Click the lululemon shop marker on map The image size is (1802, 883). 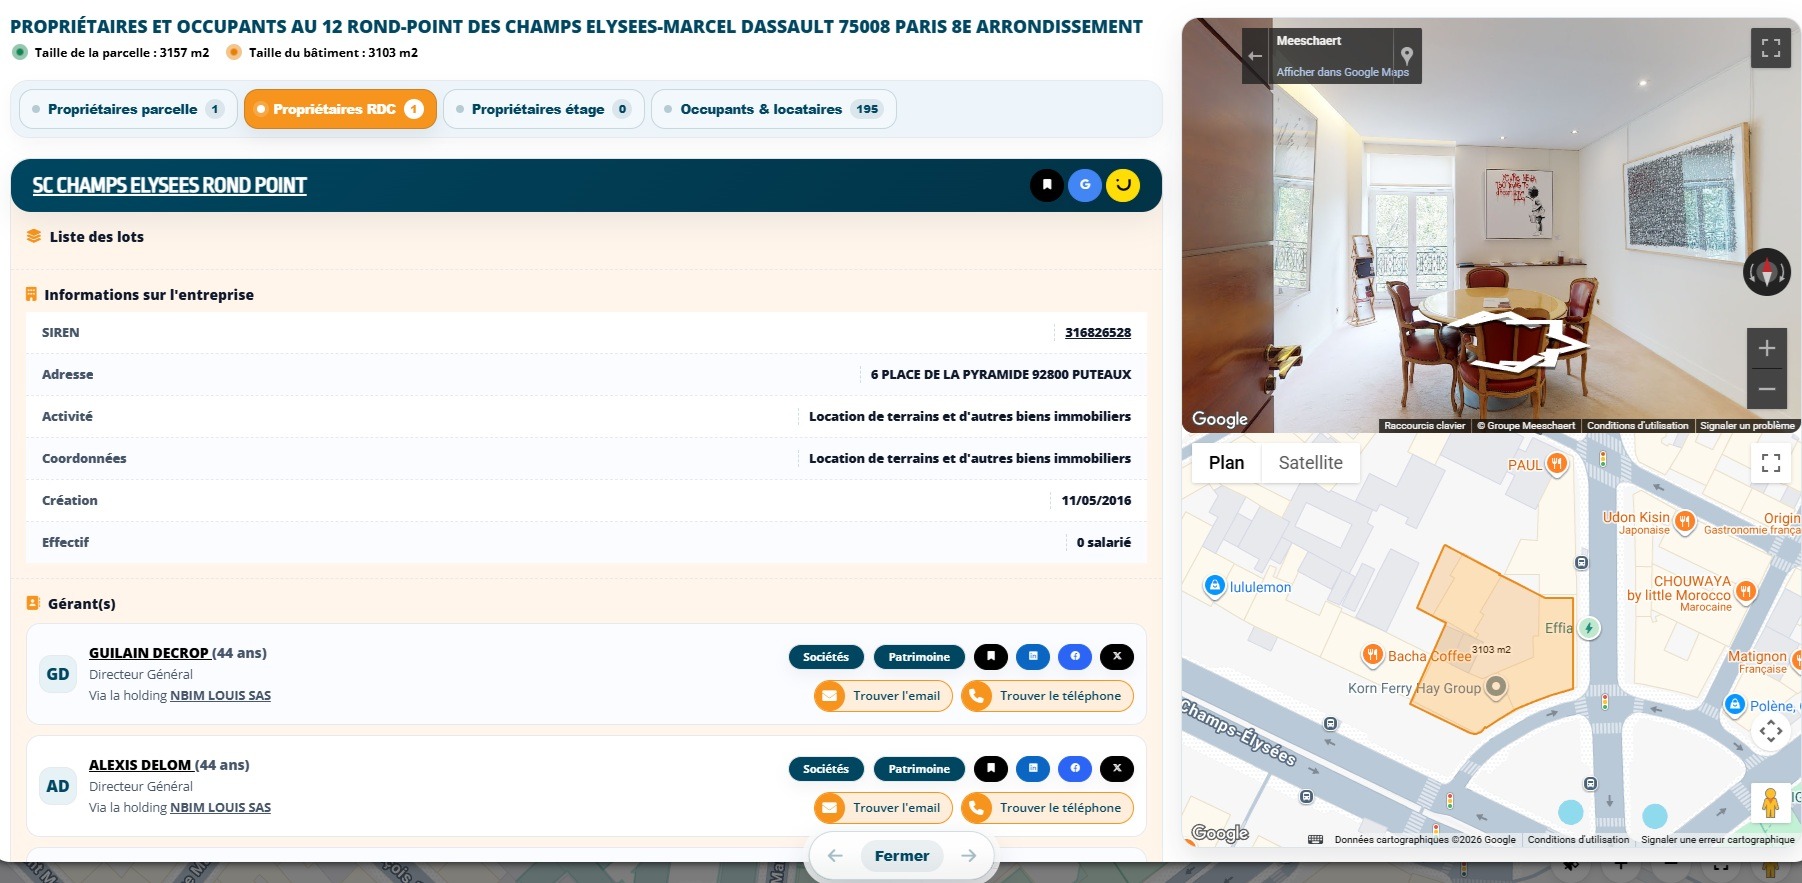point(1214,586)
